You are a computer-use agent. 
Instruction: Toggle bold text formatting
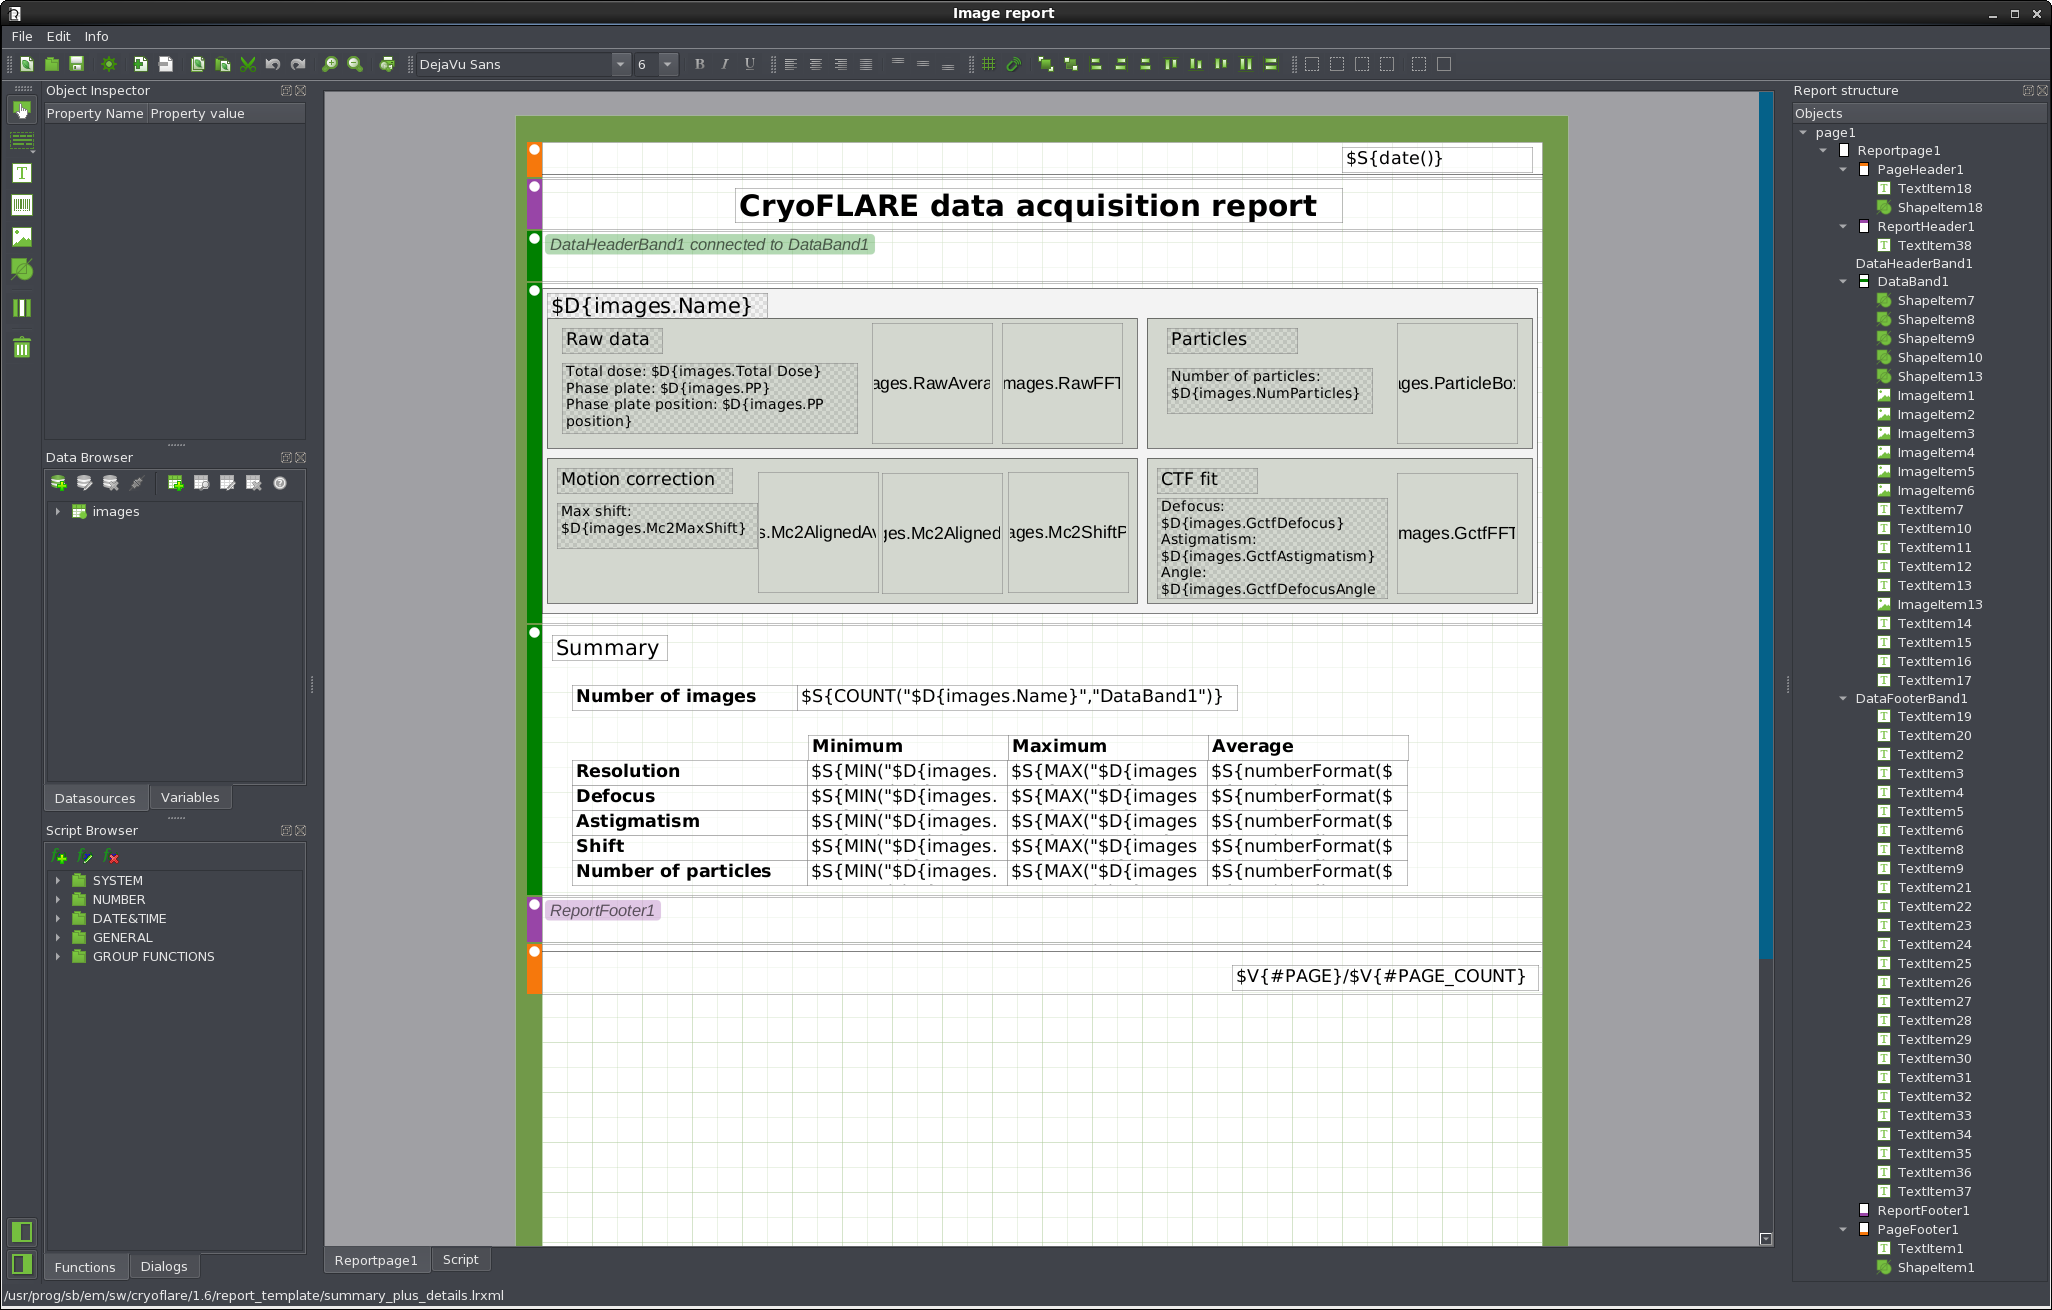click(700, 64)
